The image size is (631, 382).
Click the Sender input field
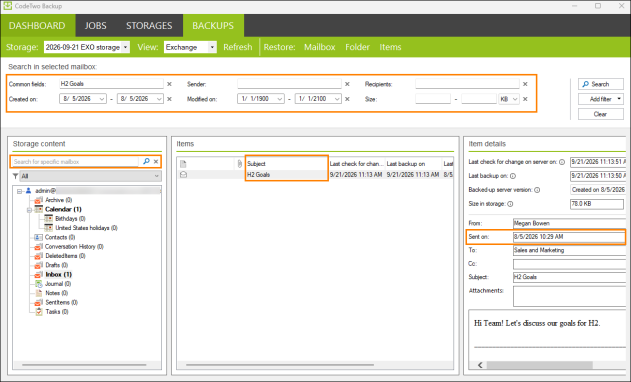click(x=289, y=84)
